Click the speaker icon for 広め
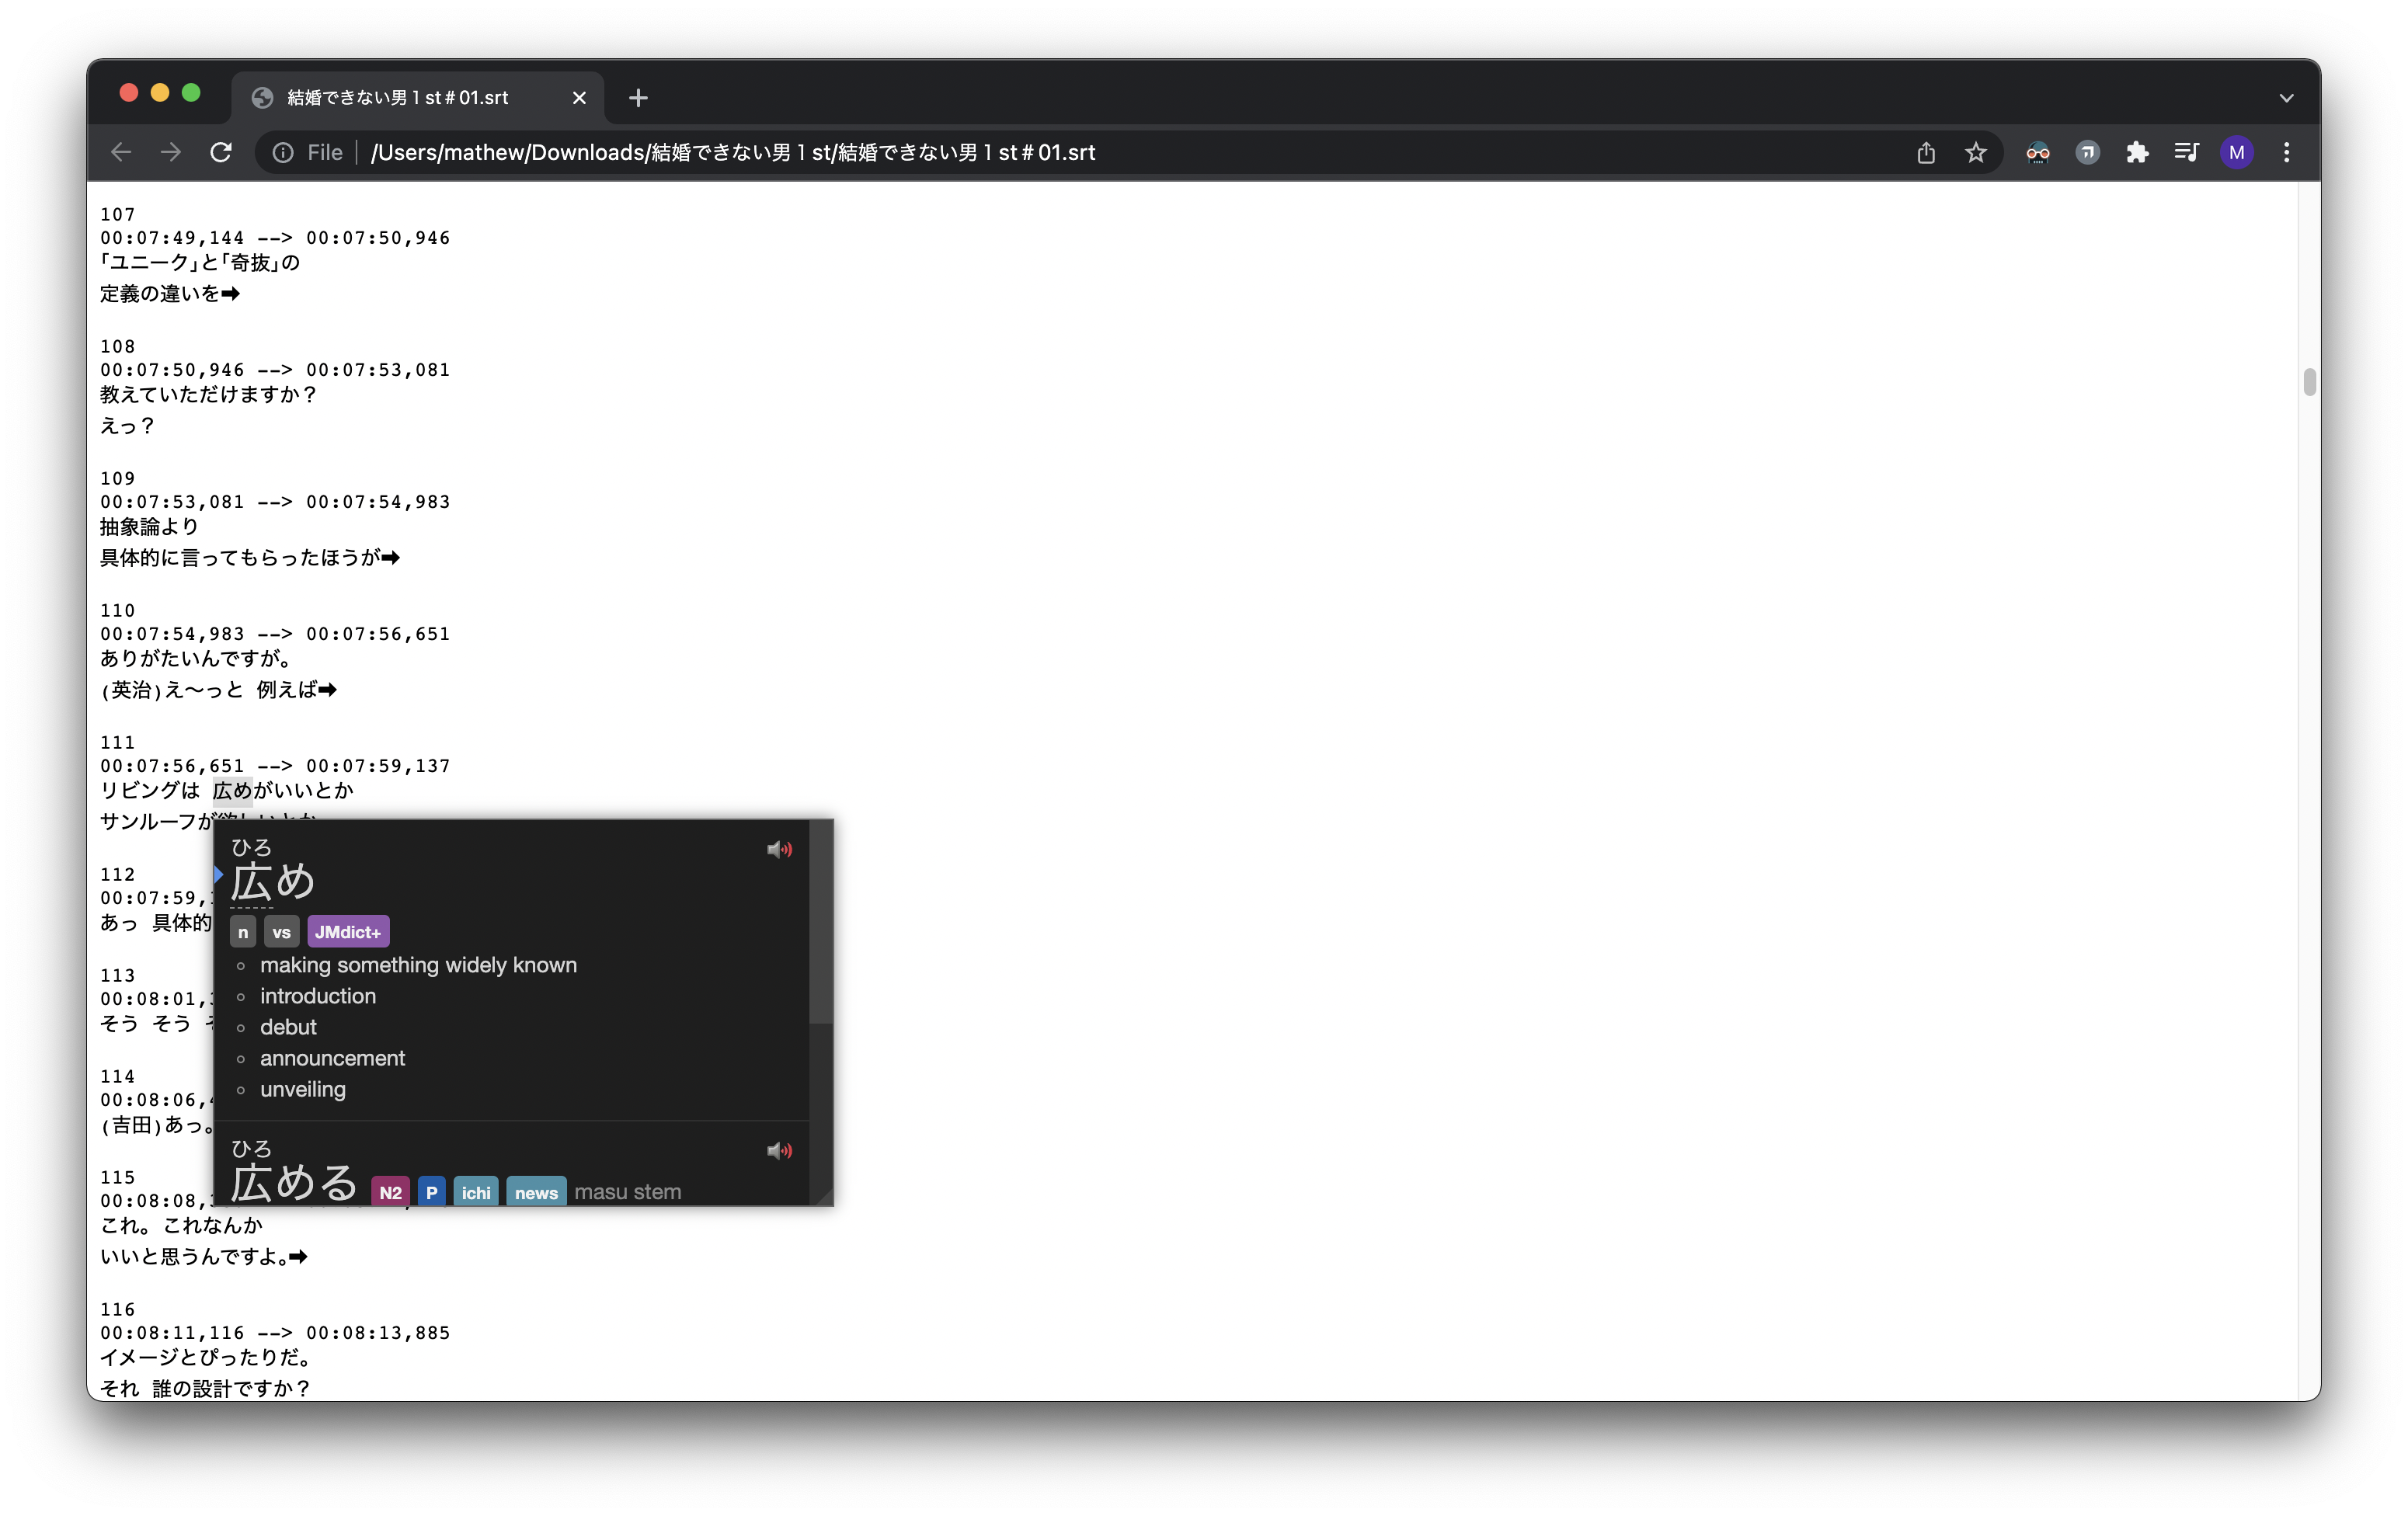The width and height of the screenshot is (2408, 1516). click(x=779, y=849)
